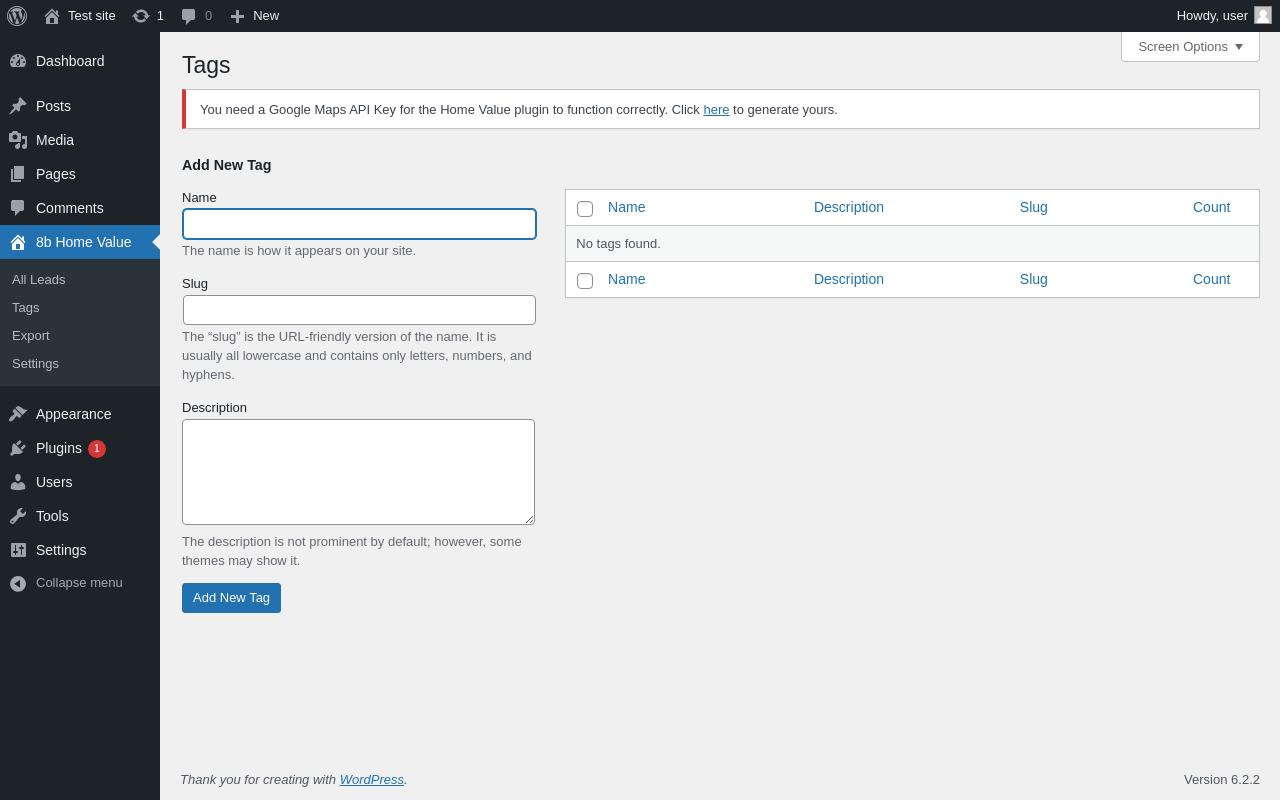Image resolution: width=1280 pixels, height=800 pixels.
Task: Open the Pages menu label
Action: (x=56, y=174)
